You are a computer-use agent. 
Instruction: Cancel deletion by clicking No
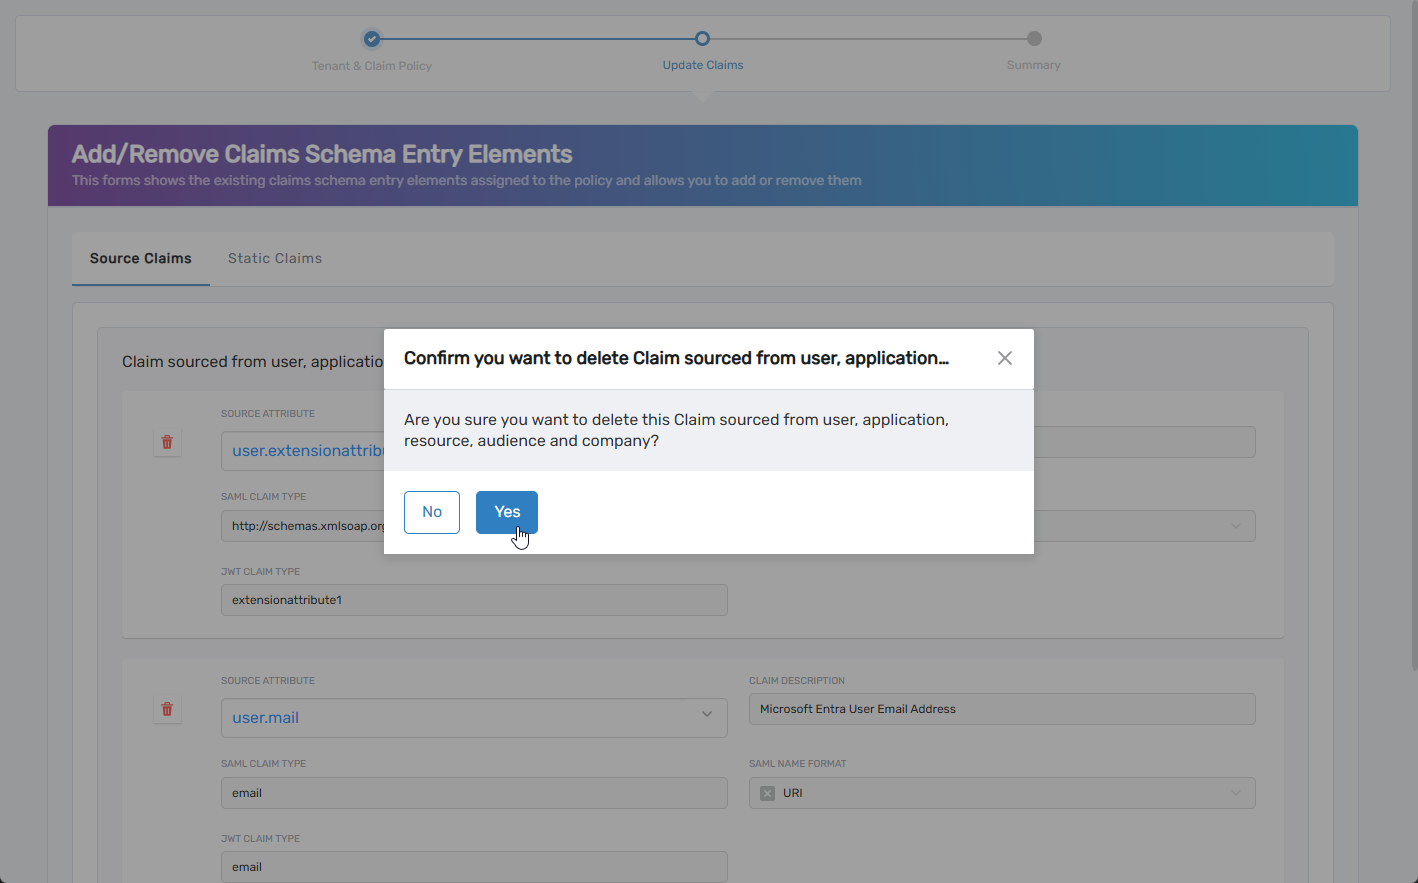pos(431,511)
